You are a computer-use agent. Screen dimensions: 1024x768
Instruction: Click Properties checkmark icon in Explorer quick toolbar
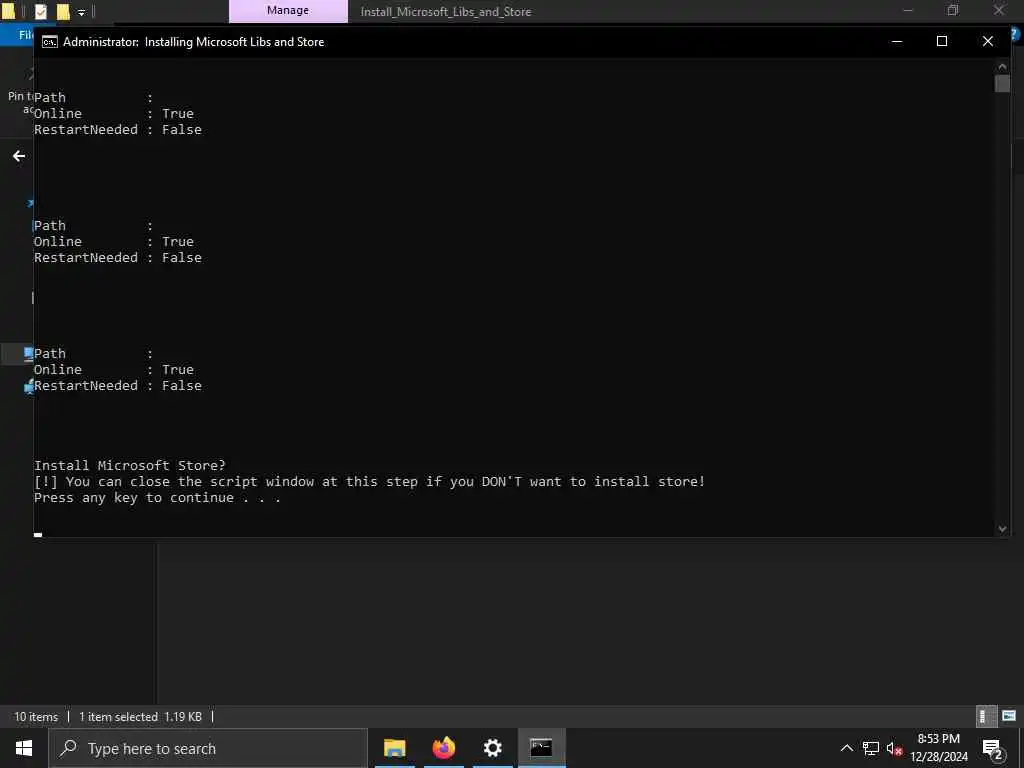pyautogui.click(x=40, y=11)
